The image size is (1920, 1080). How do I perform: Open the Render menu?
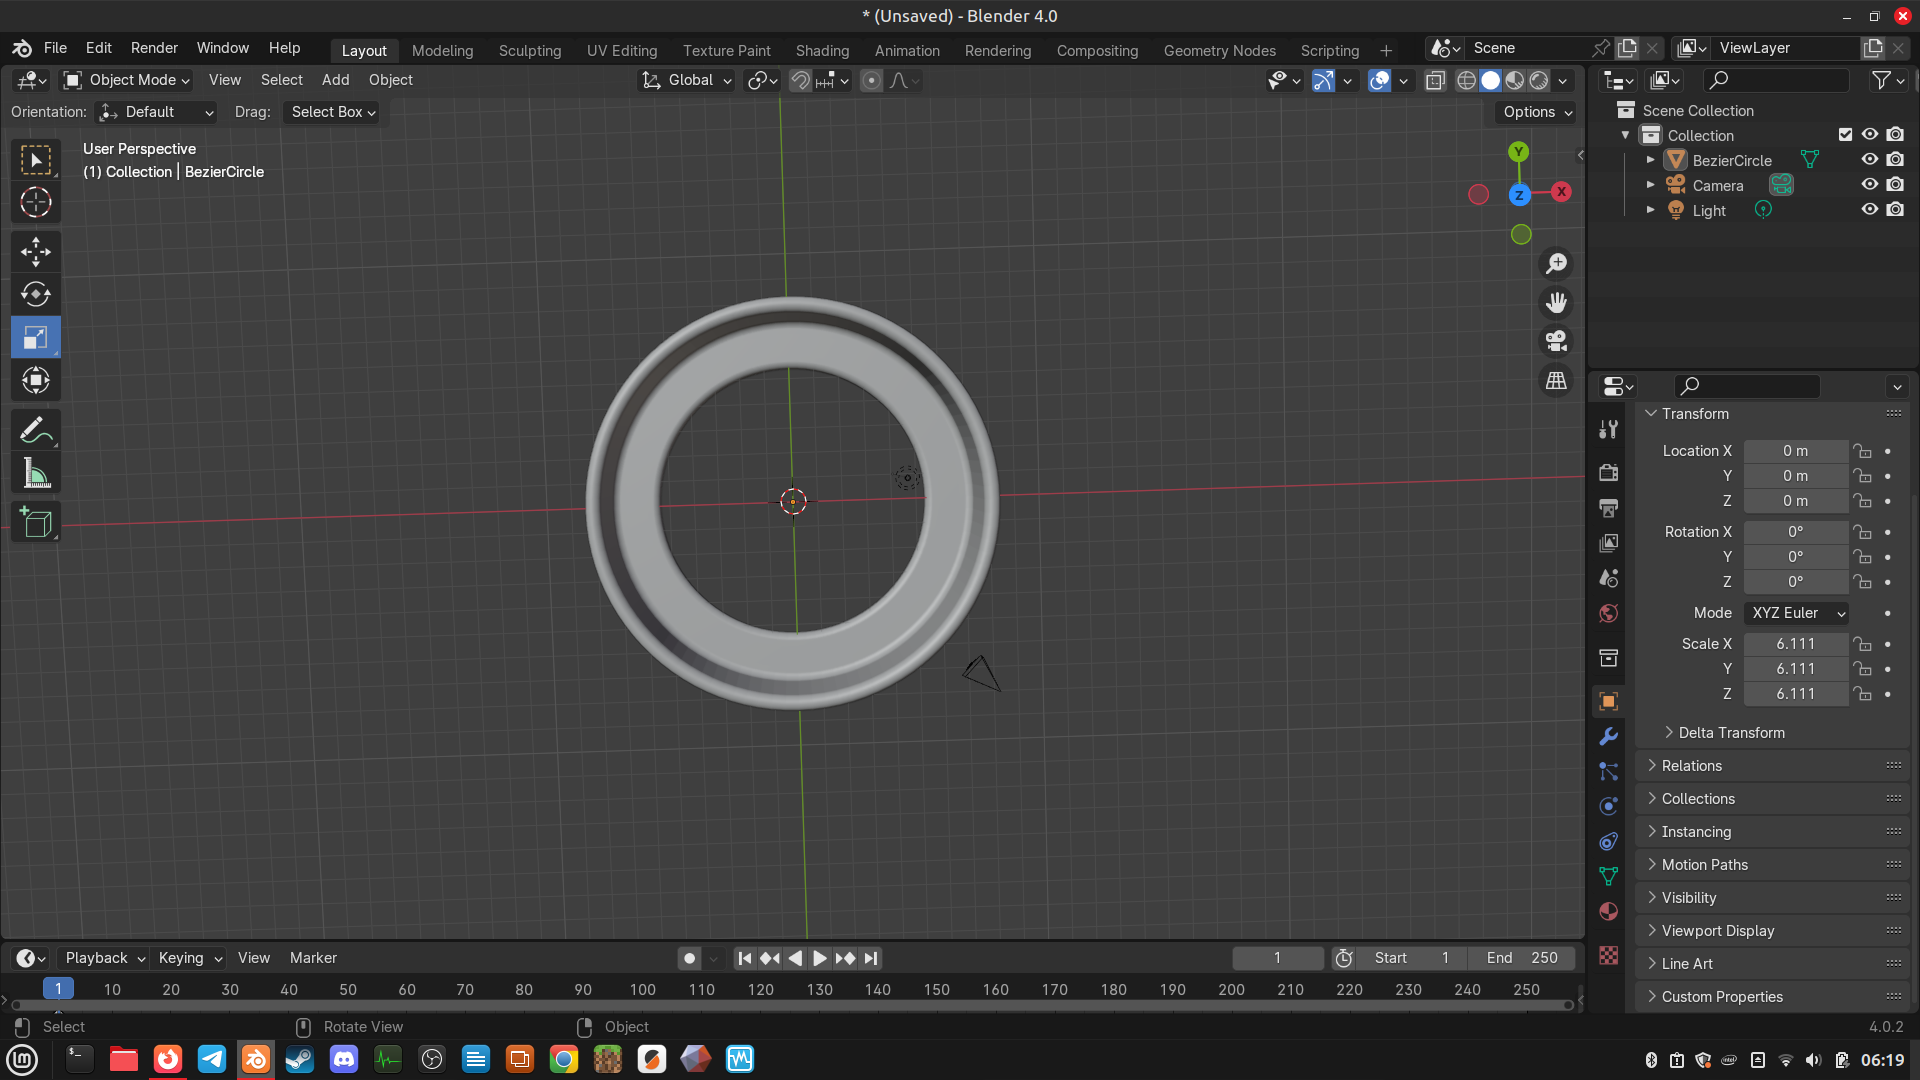(154, 48)
